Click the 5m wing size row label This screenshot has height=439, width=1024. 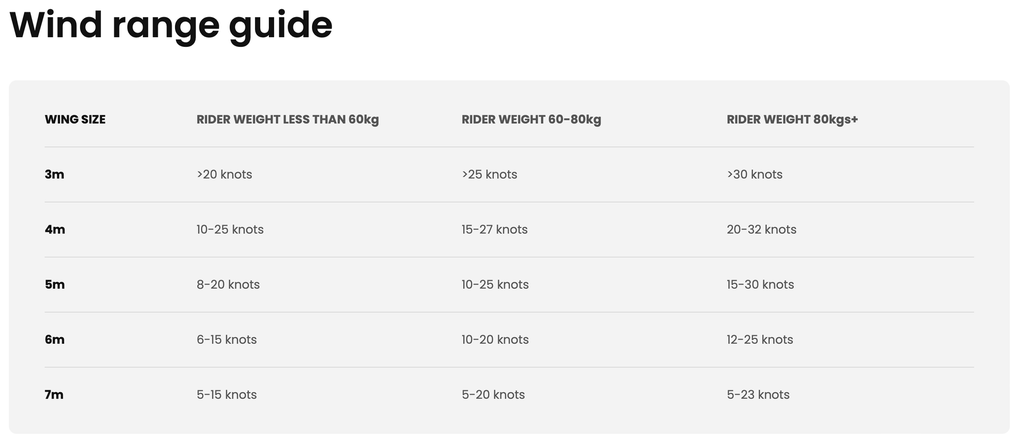(x=55, y=284)
